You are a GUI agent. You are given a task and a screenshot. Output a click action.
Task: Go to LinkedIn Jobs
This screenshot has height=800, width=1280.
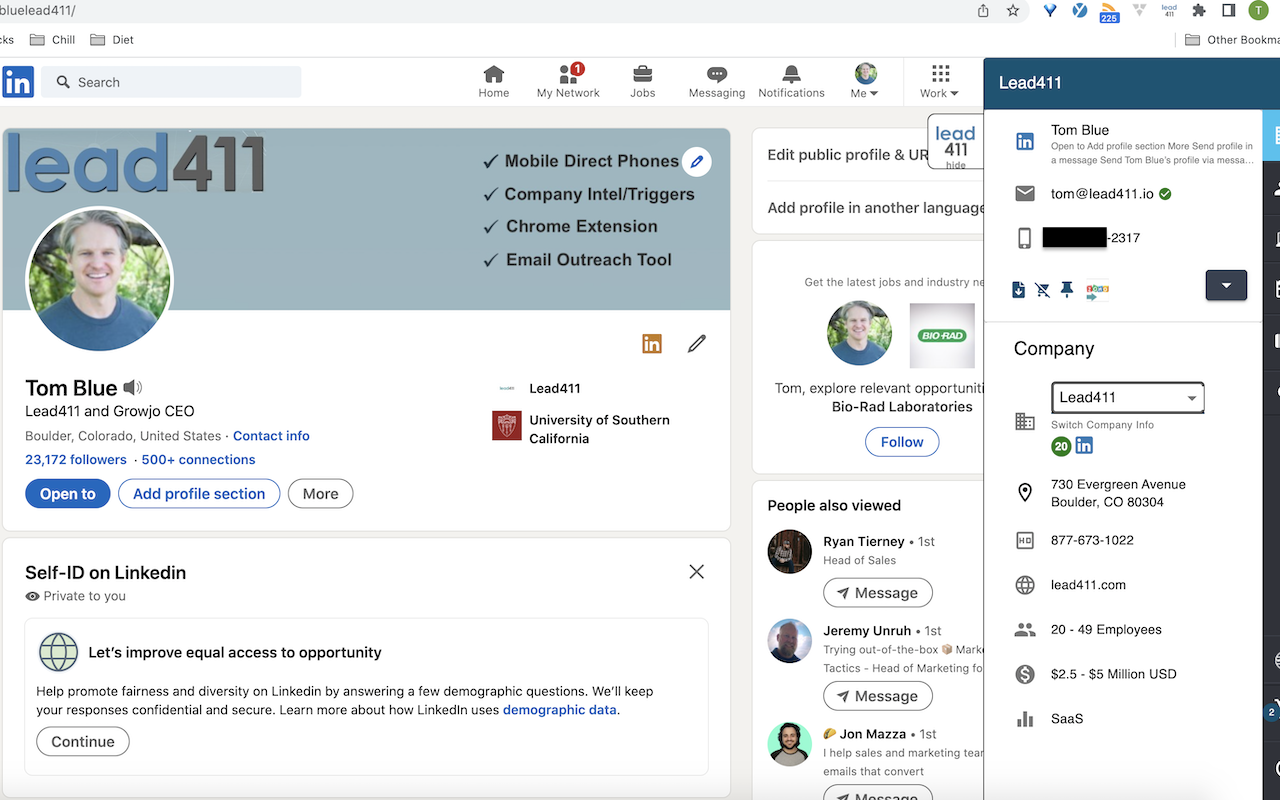(x=642, y=80)
